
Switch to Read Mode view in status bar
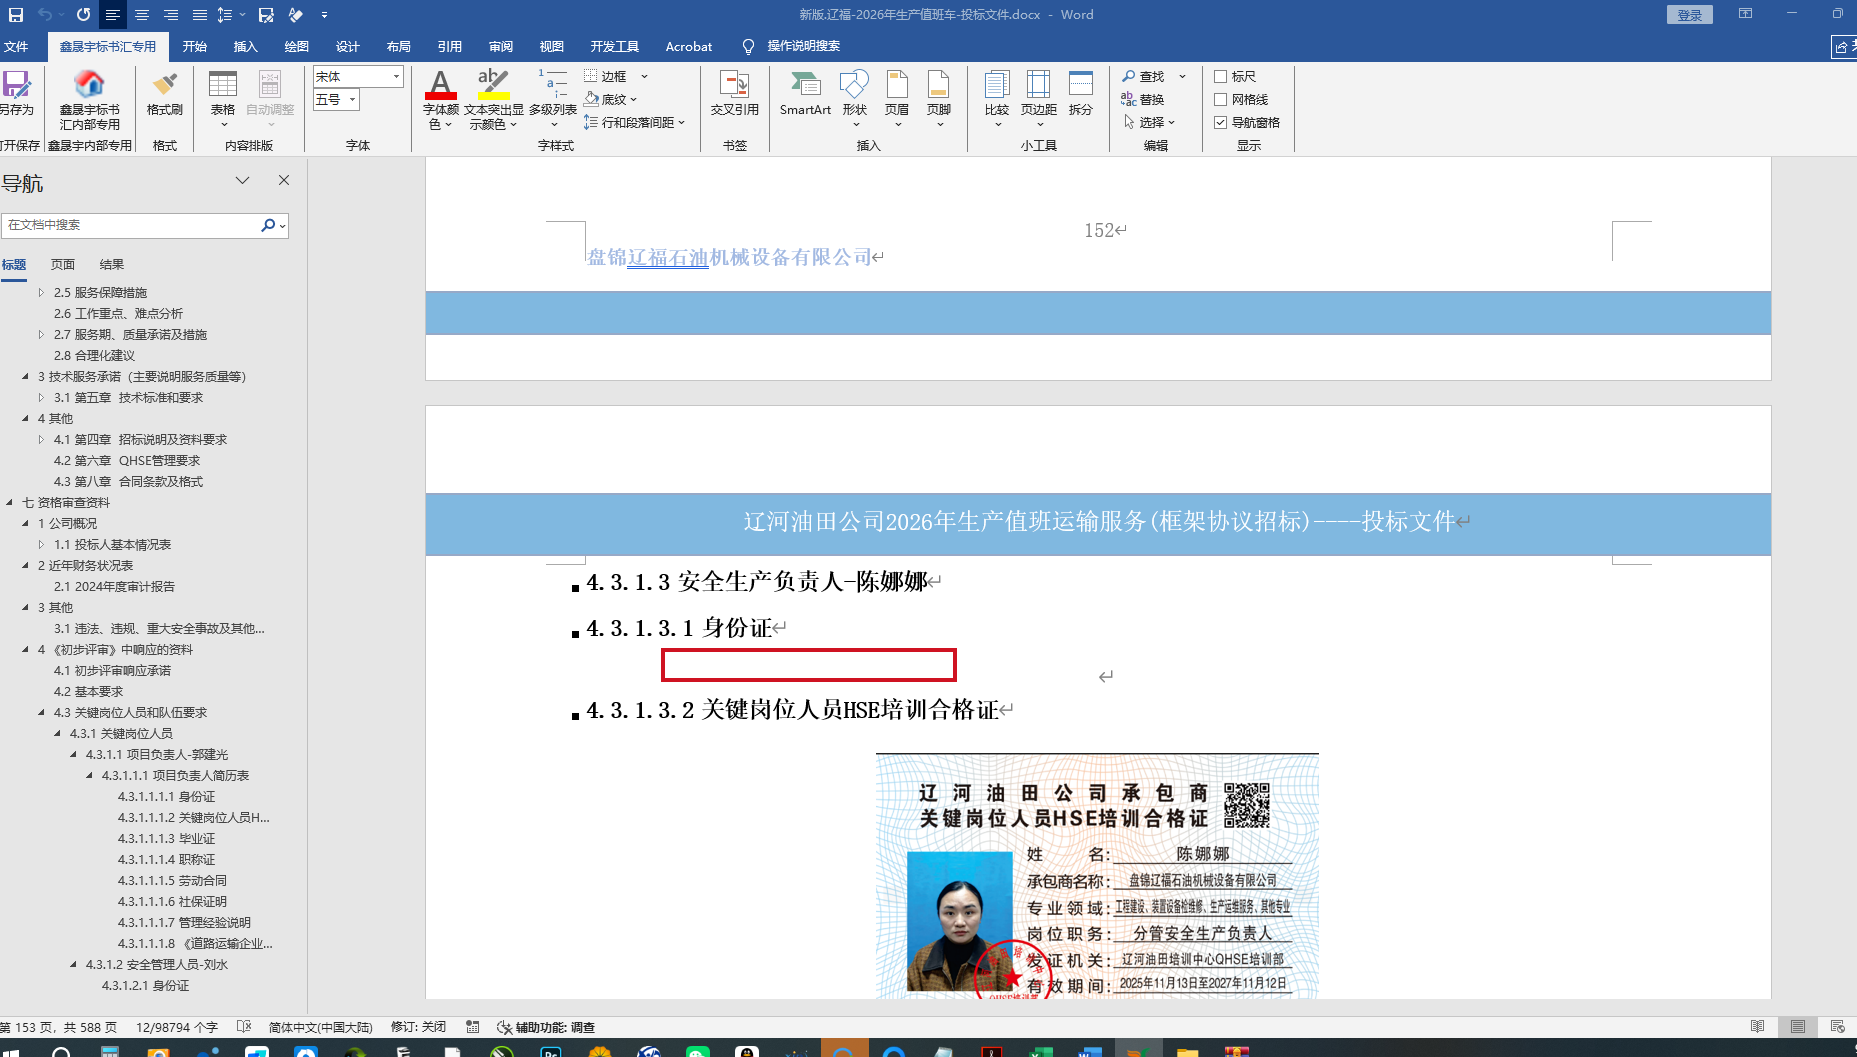click(x=1758, y=1027)
